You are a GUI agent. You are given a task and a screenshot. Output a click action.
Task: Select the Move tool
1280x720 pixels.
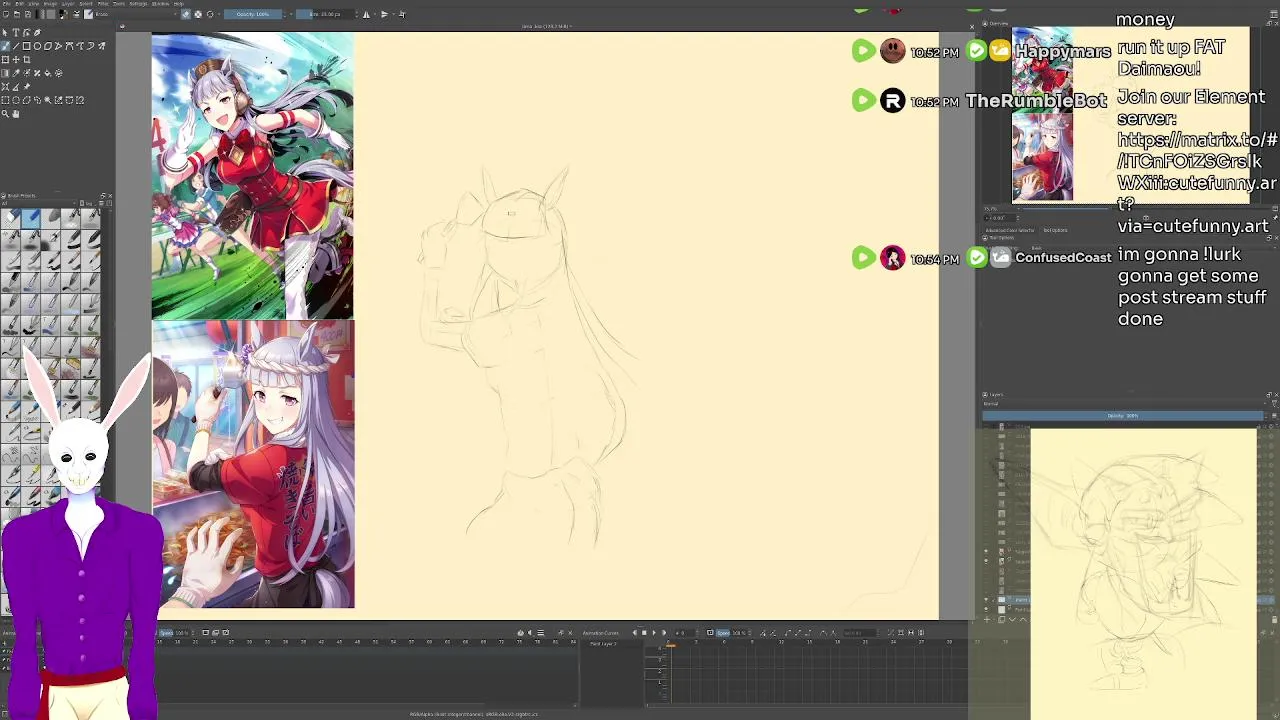[x=16, y=59]
